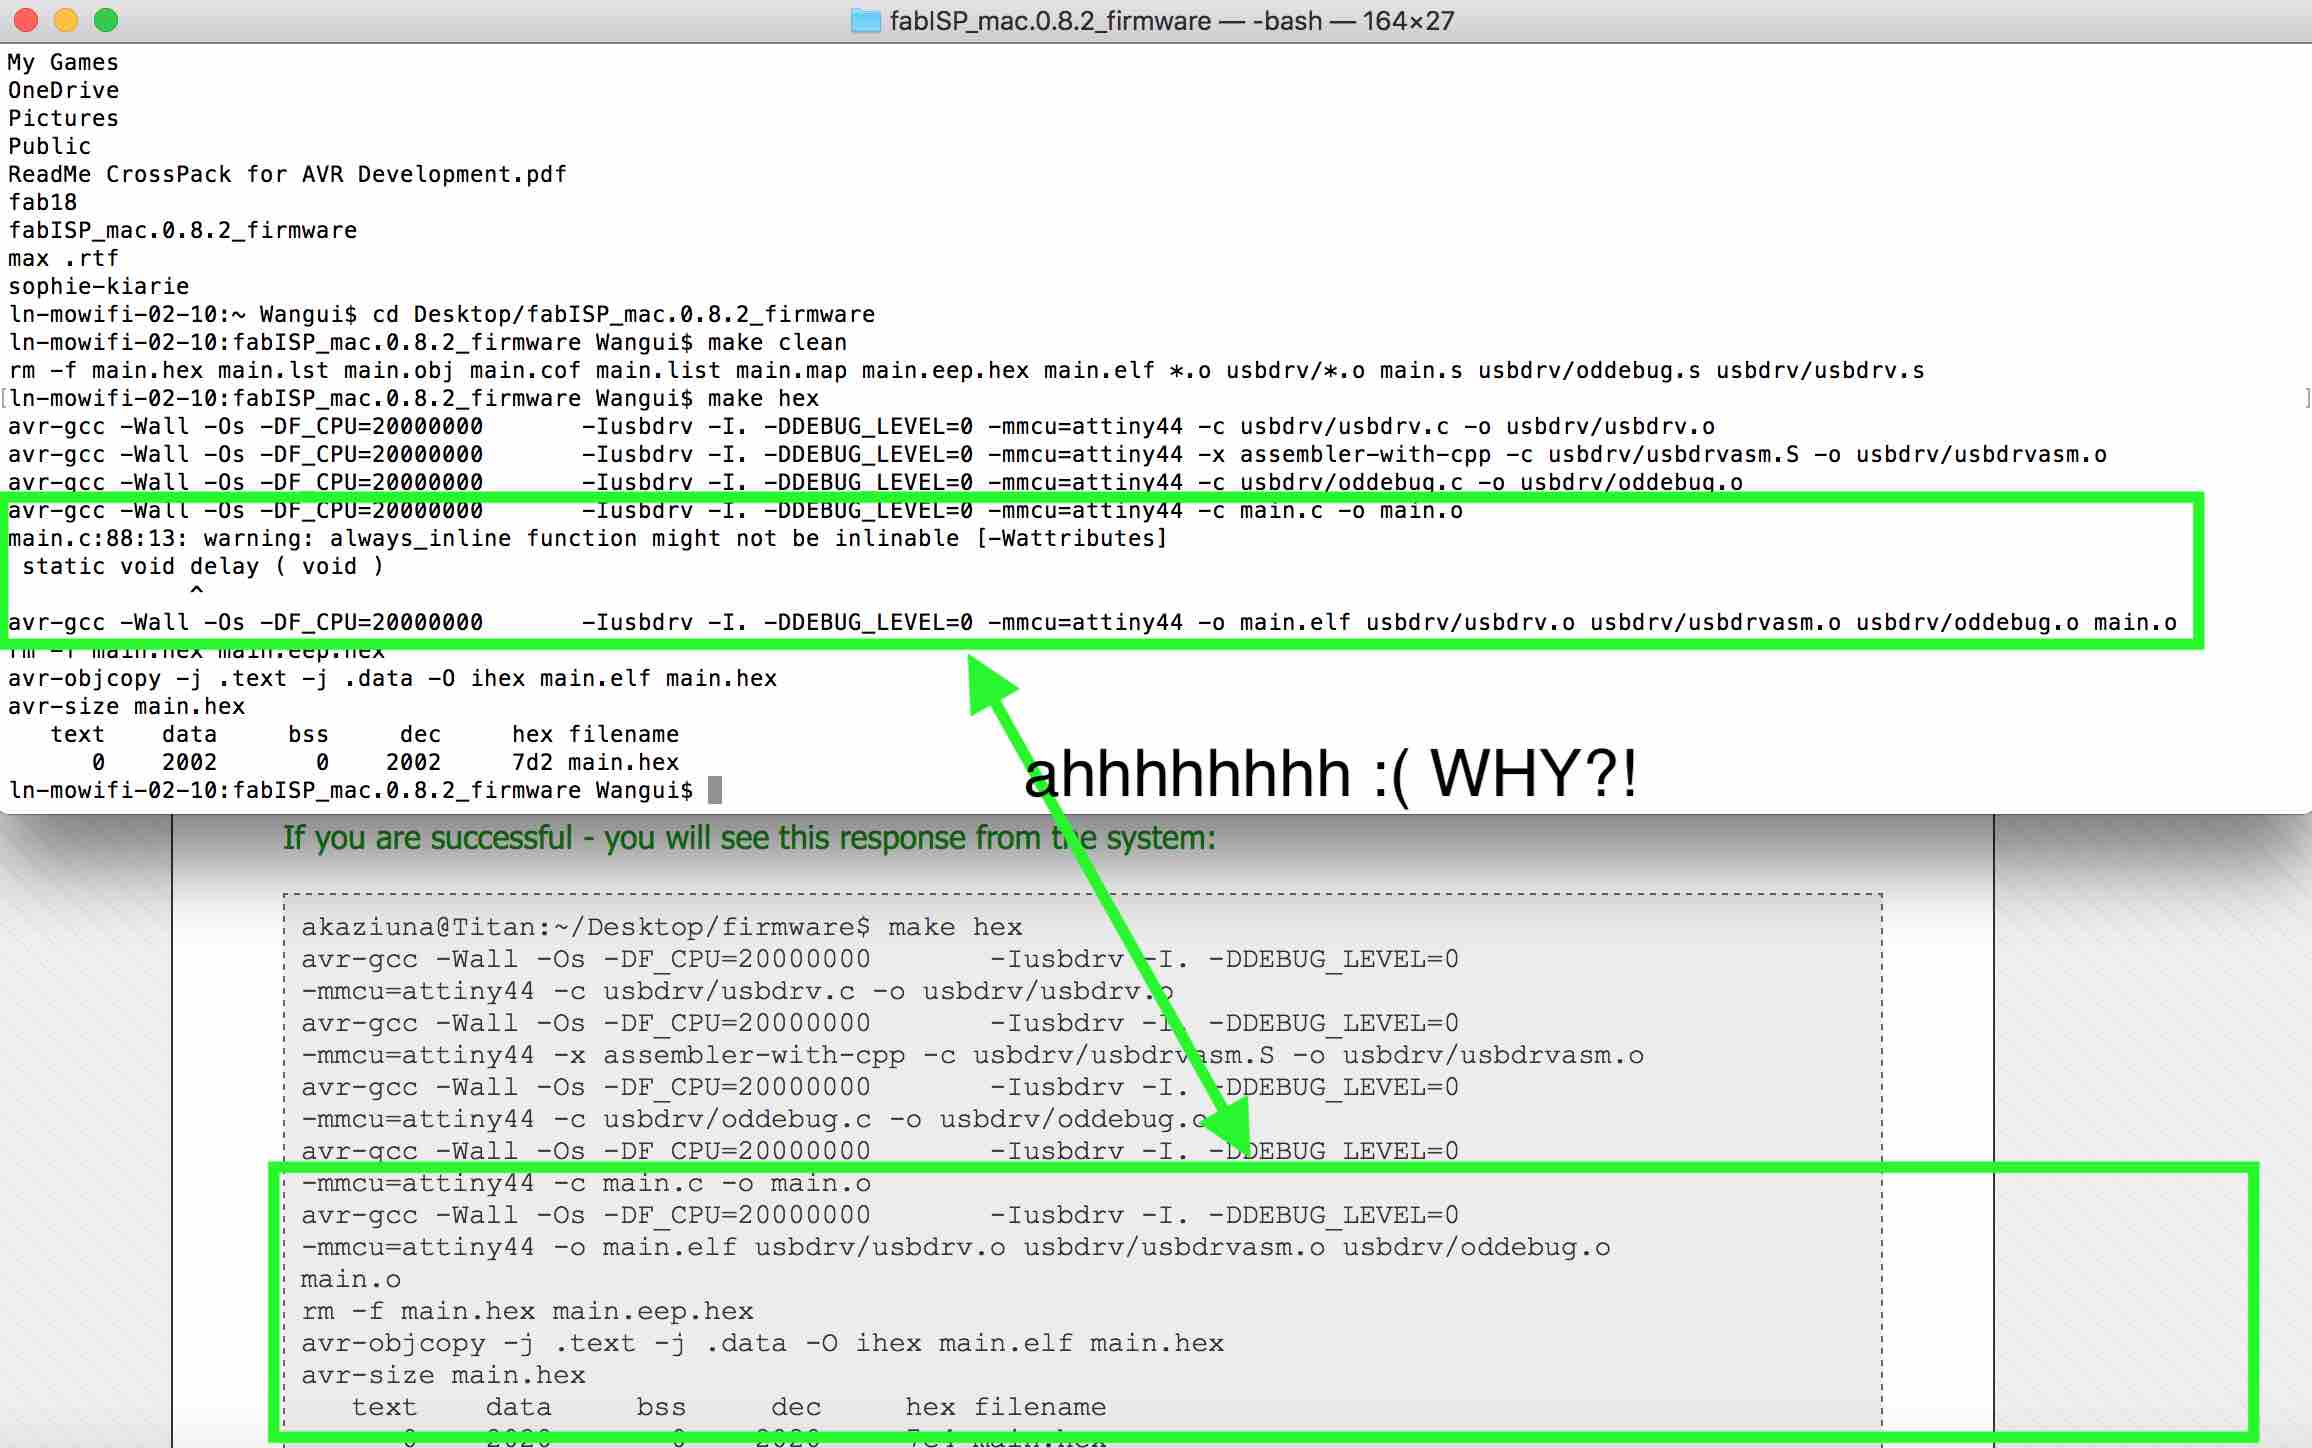Click the yellow minimize window button
The image size is (2312, 1448).
[66, 20]
